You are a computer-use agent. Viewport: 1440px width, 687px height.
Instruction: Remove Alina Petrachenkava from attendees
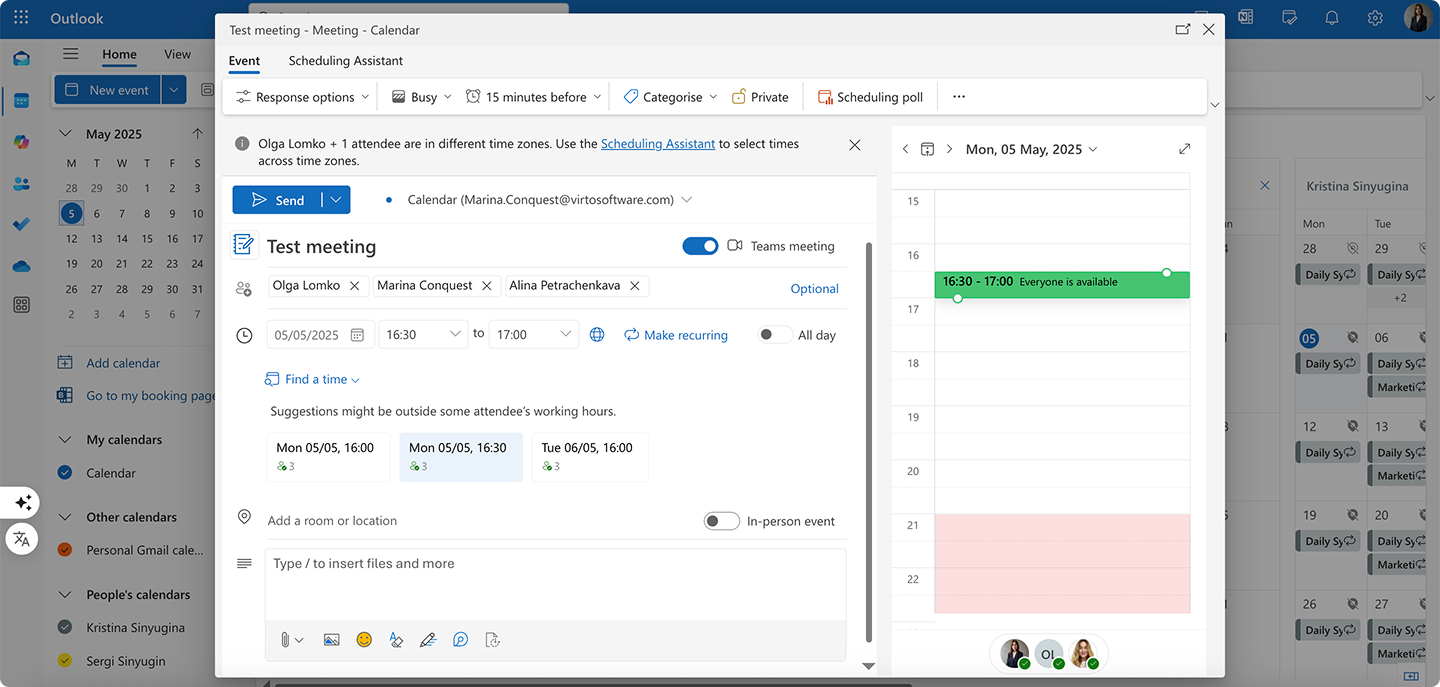(634, 286)
